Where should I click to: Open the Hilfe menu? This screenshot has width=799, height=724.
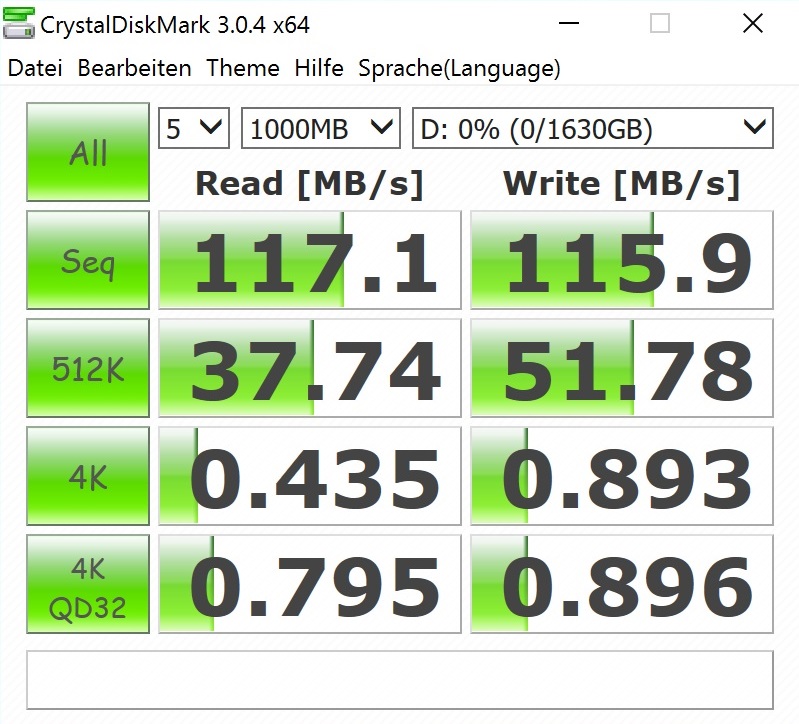click(319, 68)
